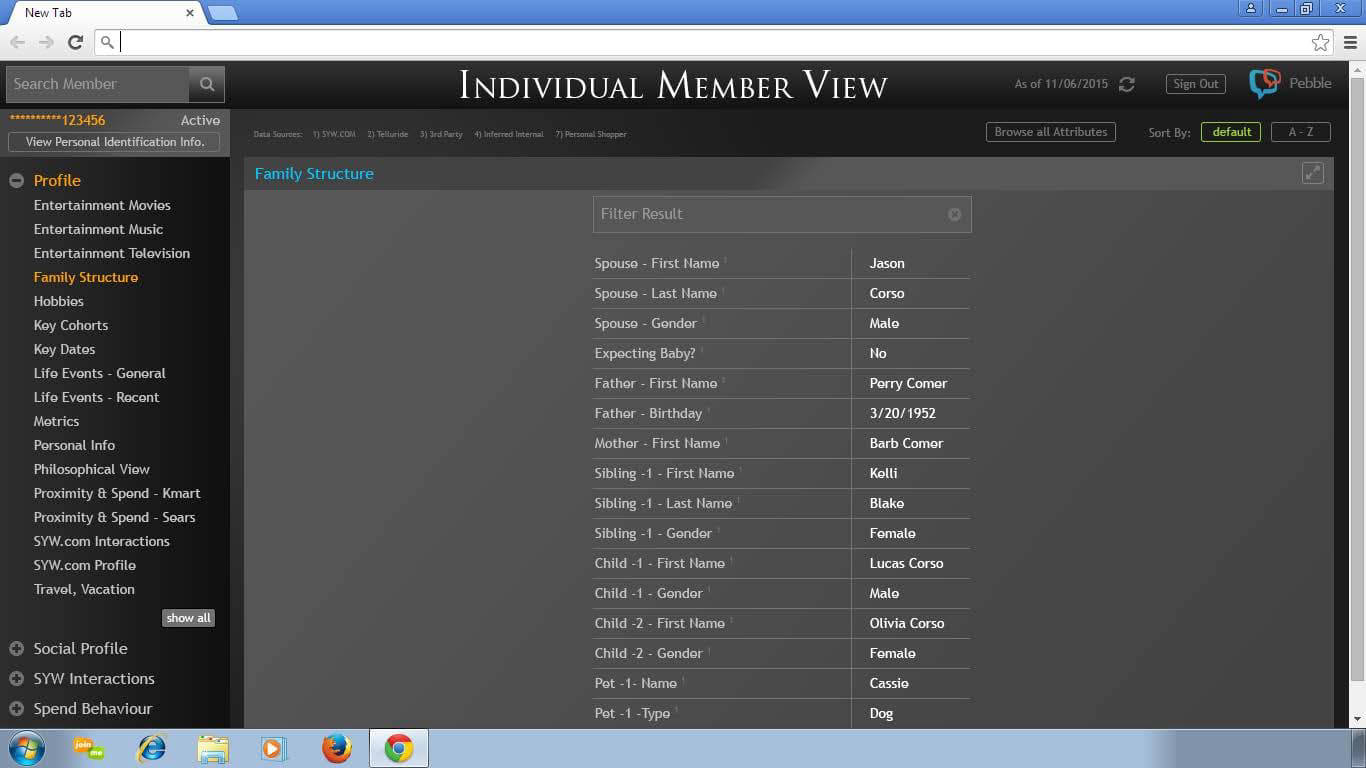Clear the Filter Result field with X icon
Image resolution: width=1366 pixels, height=768 pixels.
click(x=954, y=214)
